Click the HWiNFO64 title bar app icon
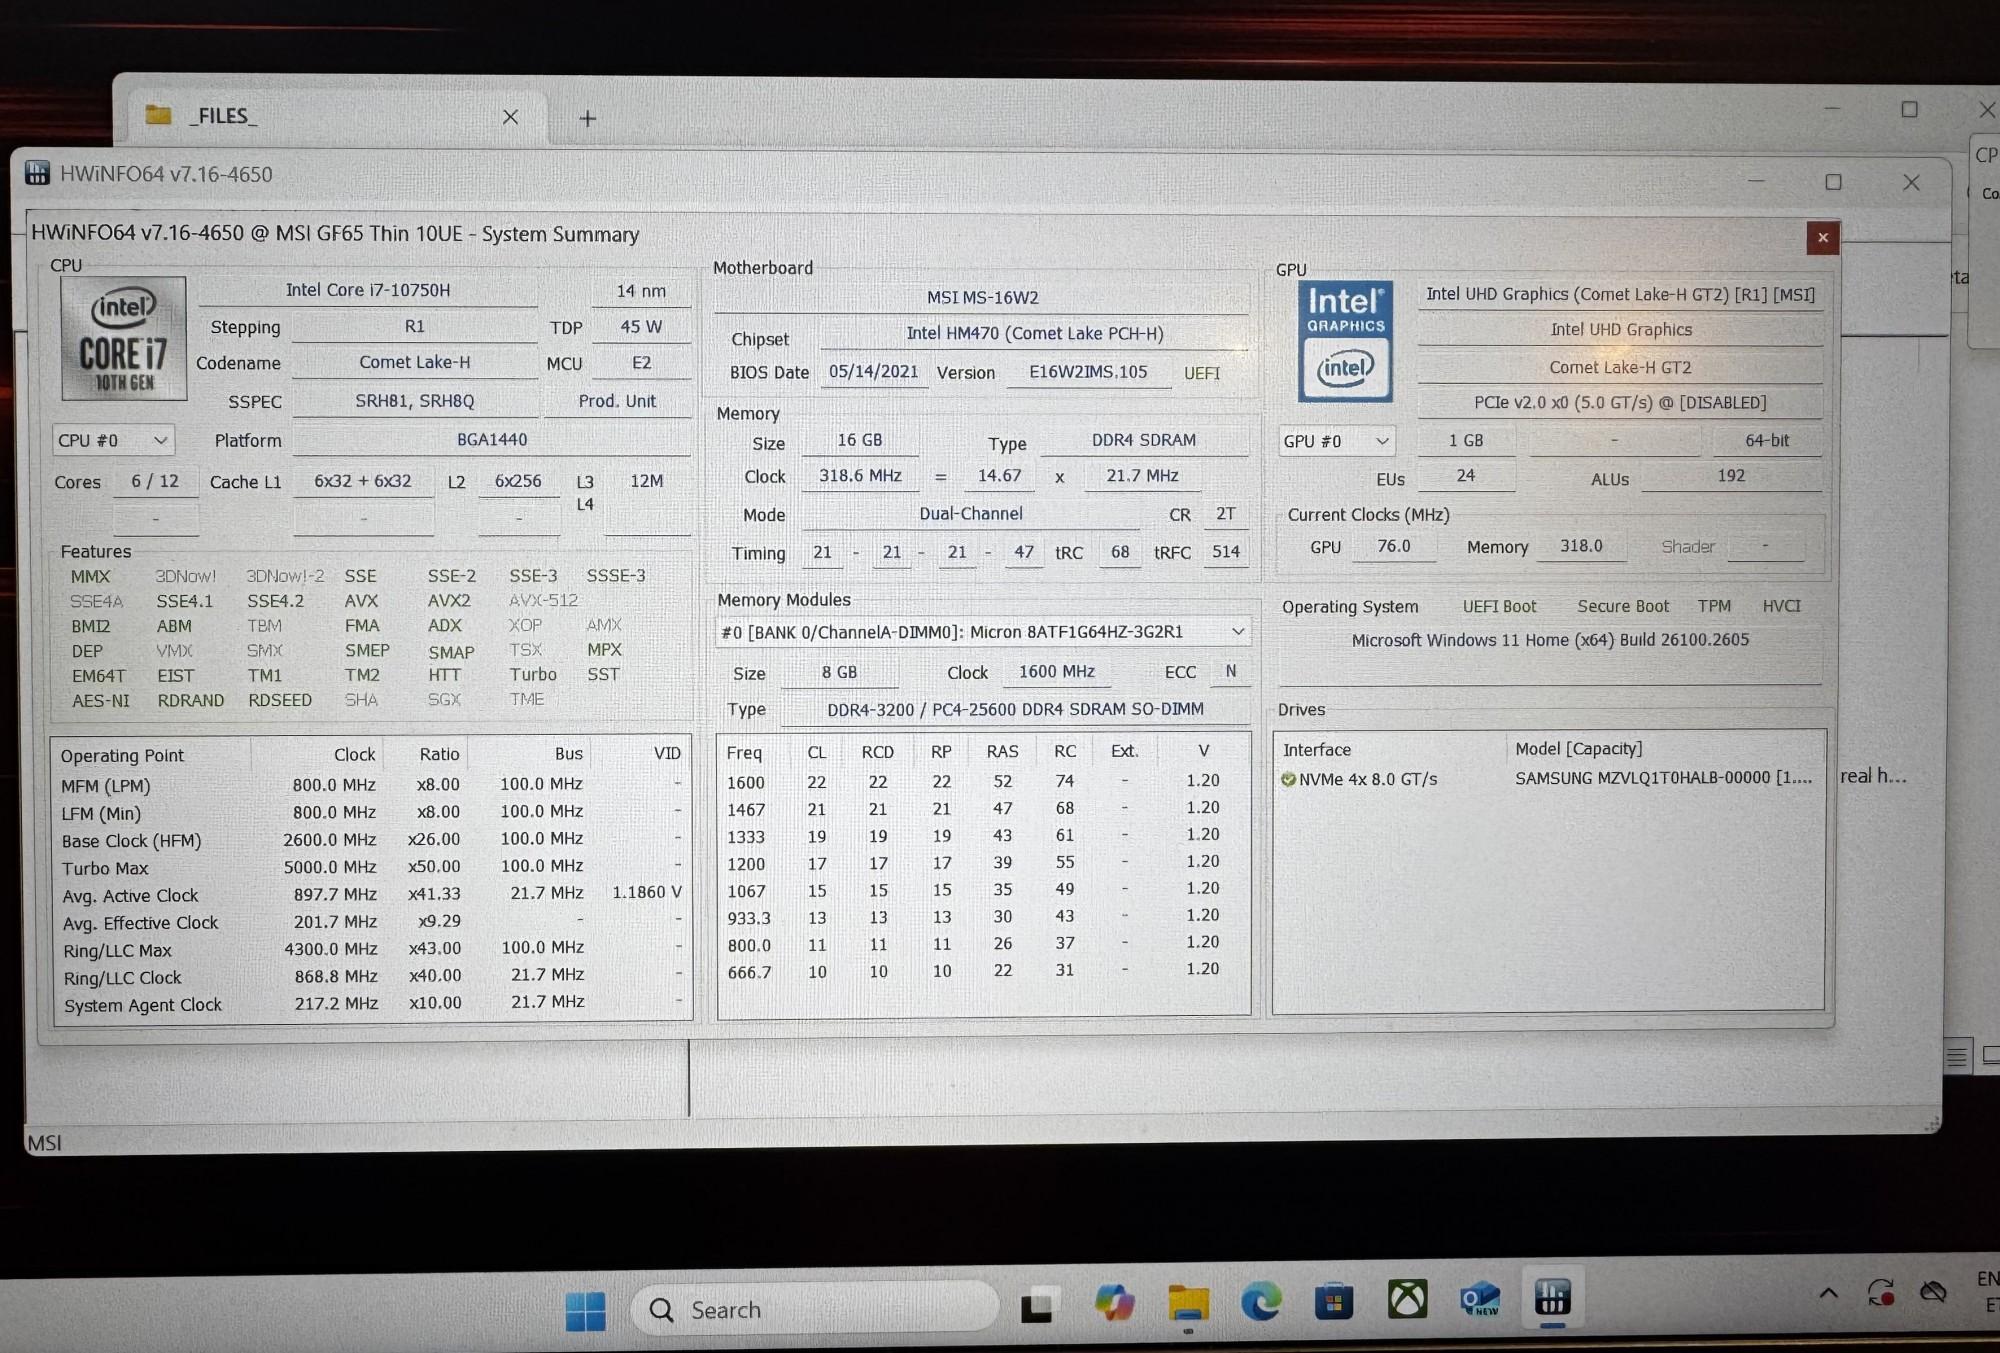Screen dimensions: 2000x1353 coord(37,173)
